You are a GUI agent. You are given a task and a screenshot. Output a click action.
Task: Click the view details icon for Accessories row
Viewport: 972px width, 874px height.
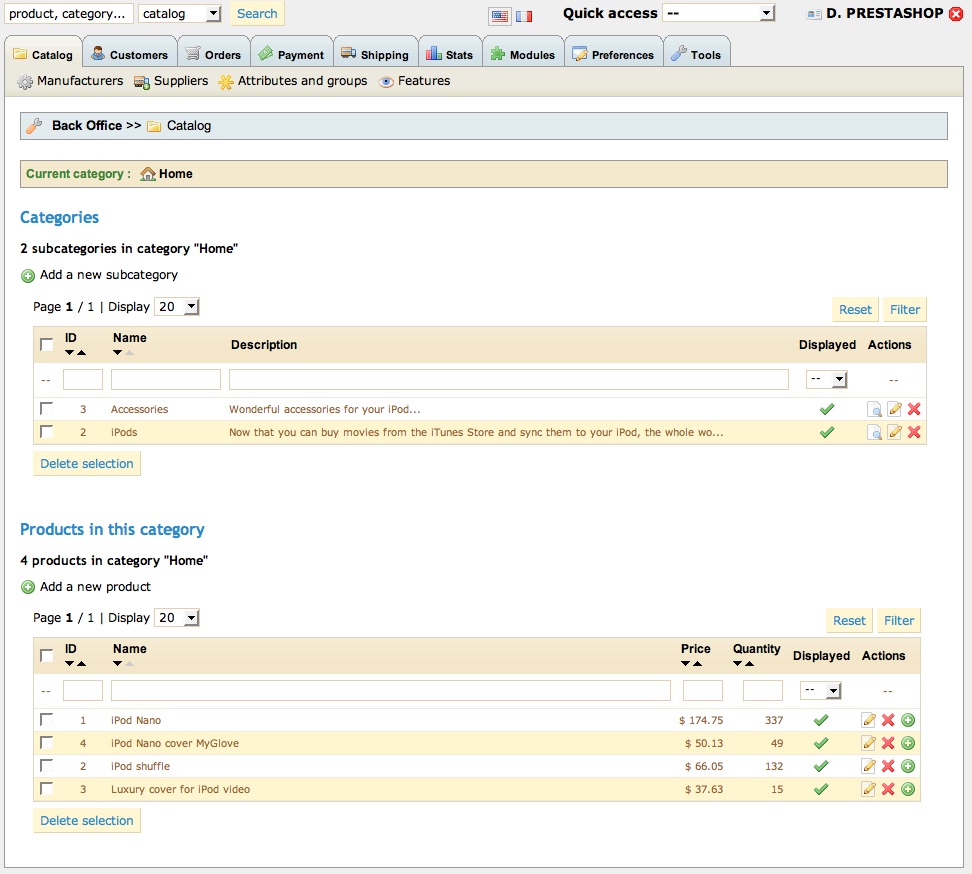pyautogui.click(x=874, y=409)
